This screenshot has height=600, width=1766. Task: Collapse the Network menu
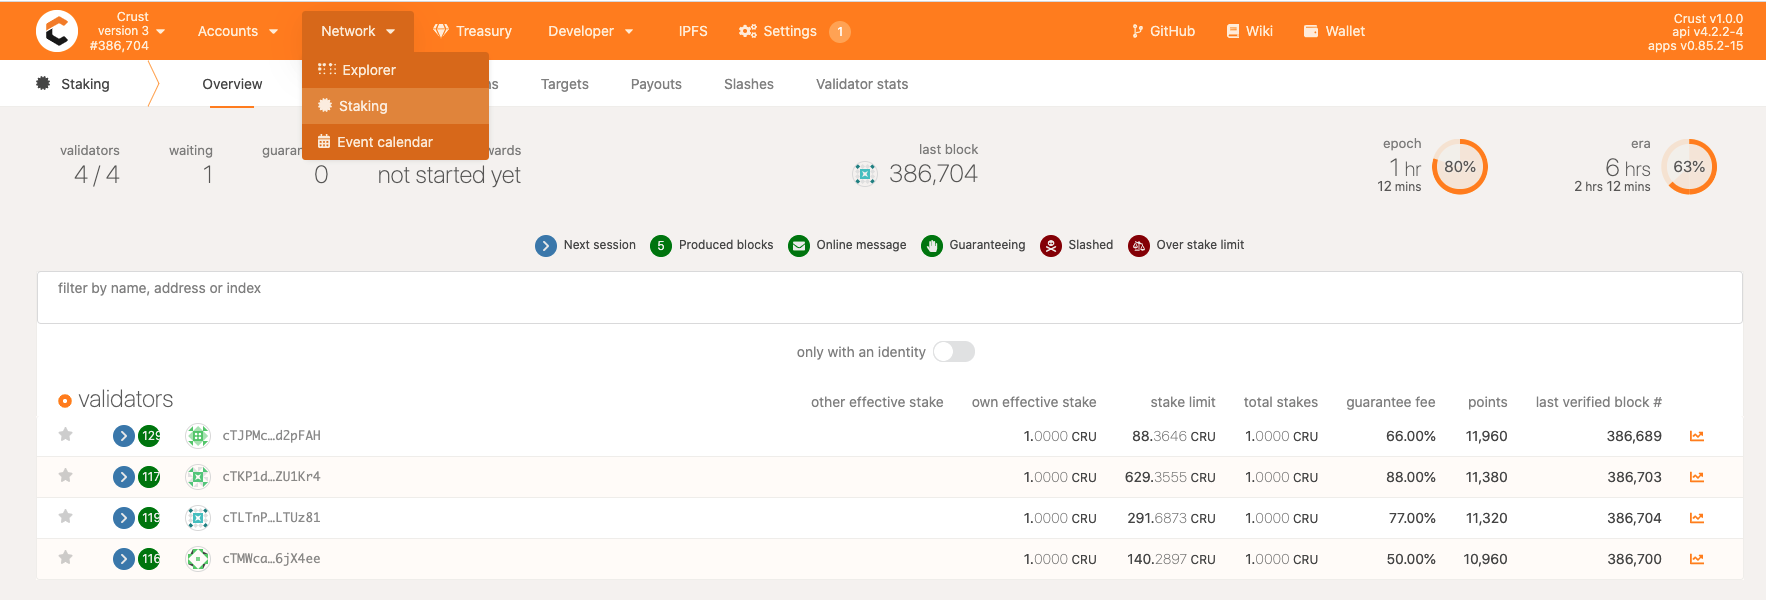click(x=358, y=31)
